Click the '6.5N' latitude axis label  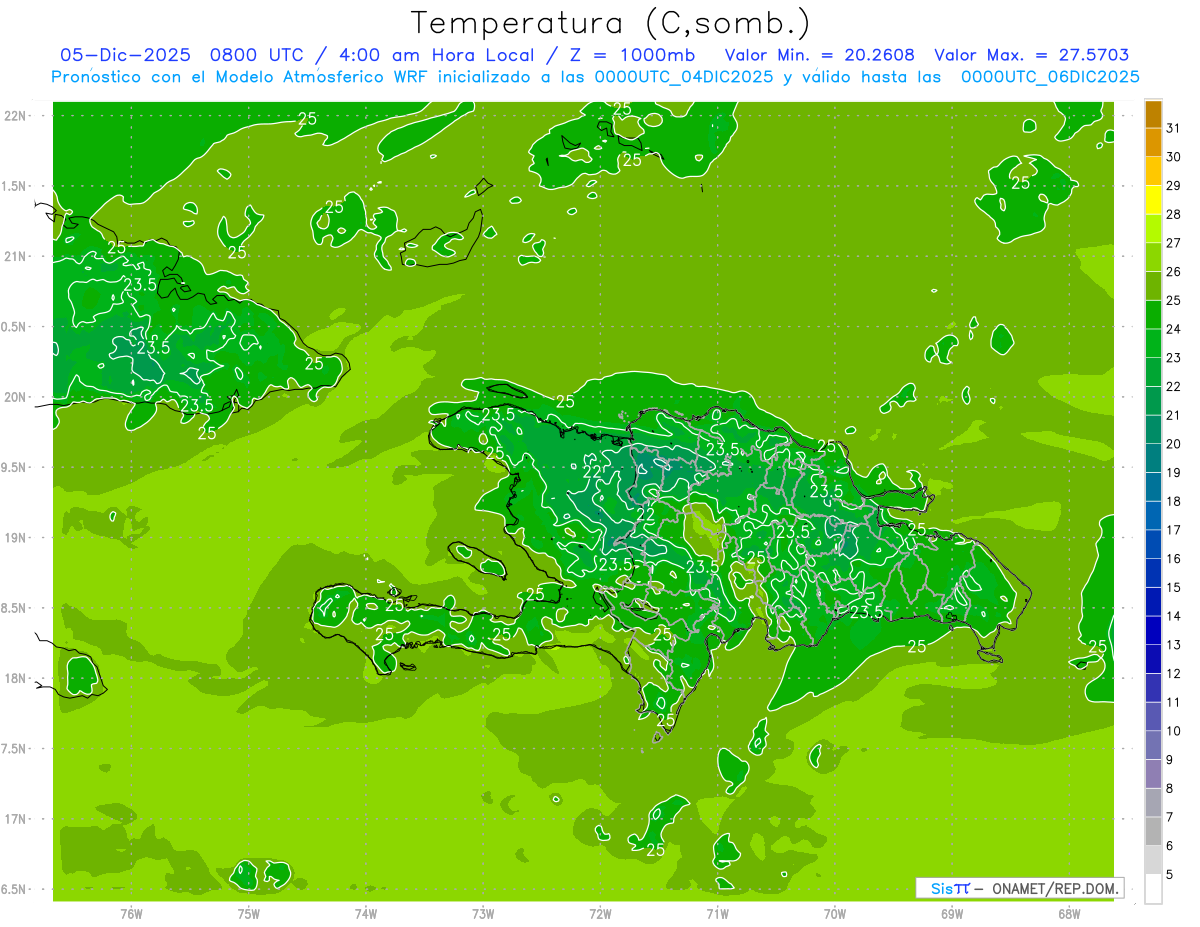coord(14,889)
